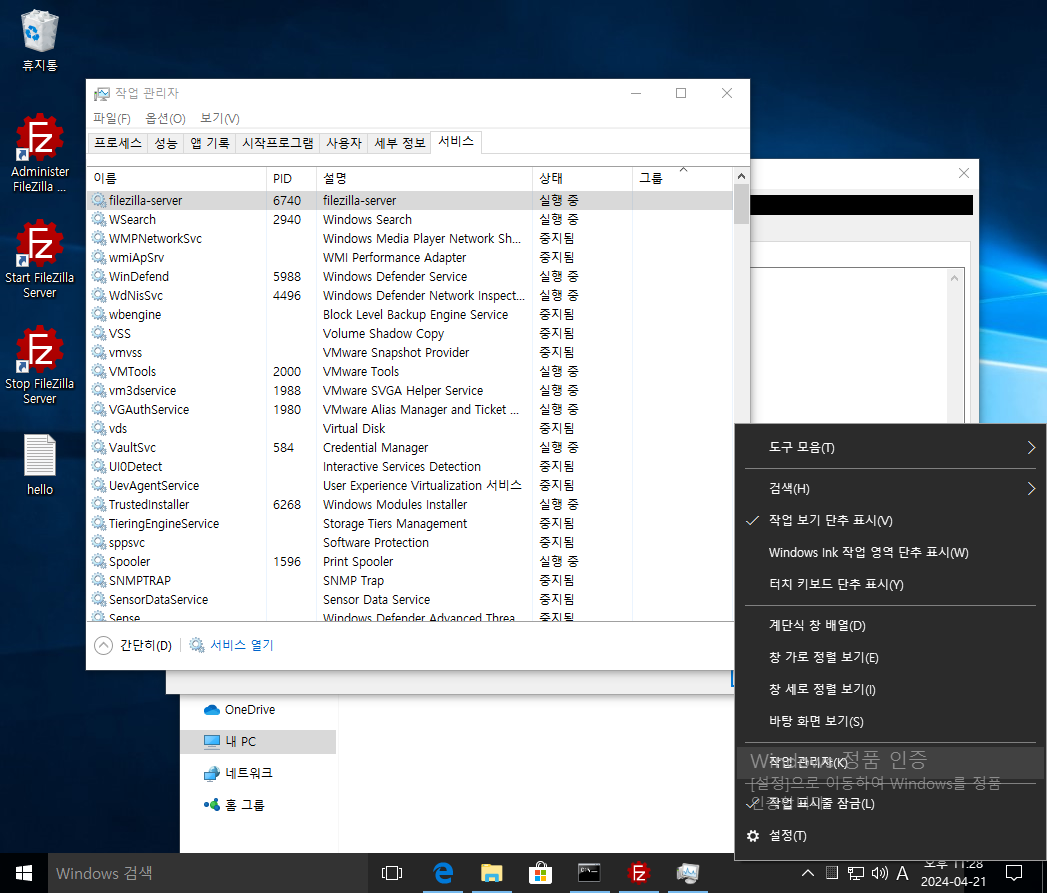
Task: Expand the 도구 모음 submenu
Action: [890, 448]
